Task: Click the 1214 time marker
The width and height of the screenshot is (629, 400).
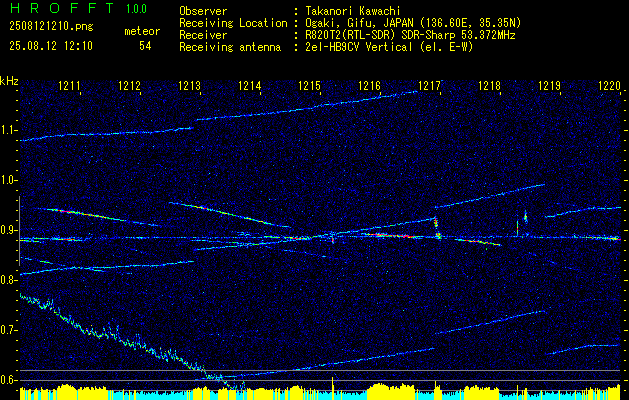Action: tap(250, 85)
